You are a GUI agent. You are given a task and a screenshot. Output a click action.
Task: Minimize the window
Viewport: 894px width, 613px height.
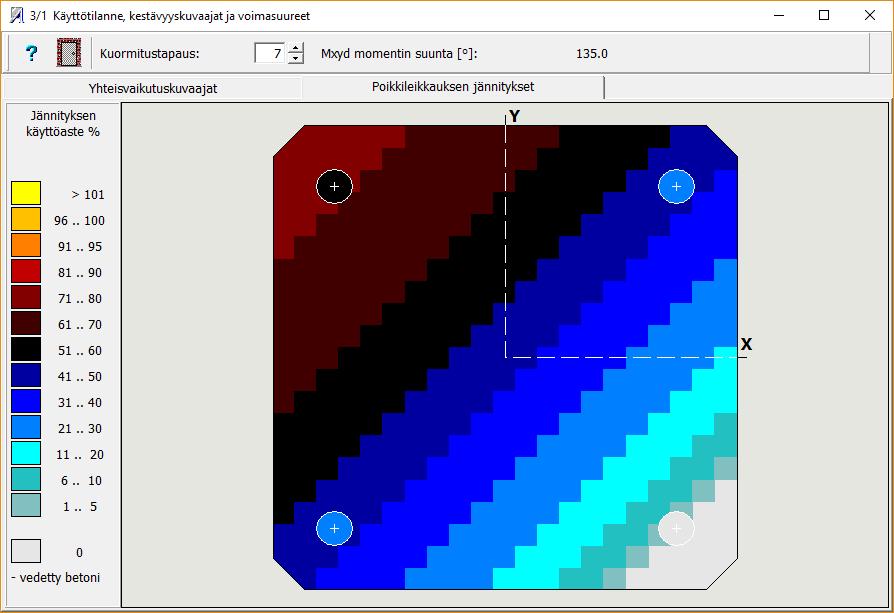pyautogui.click(x=779, y=15)
